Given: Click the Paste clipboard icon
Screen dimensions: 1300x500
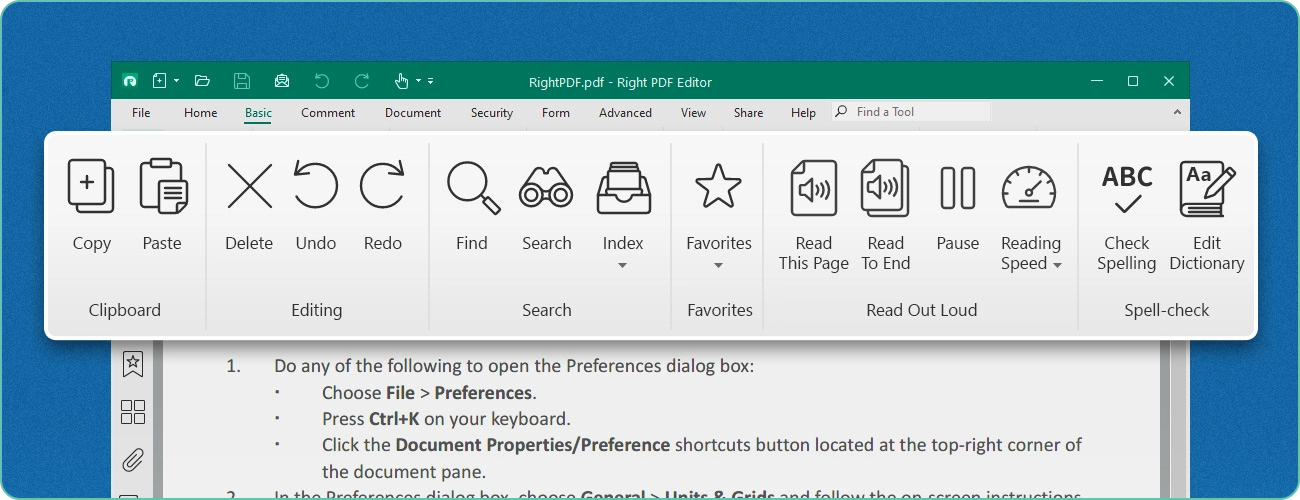Looking at the screenshot, I should [x=163, y=186].
